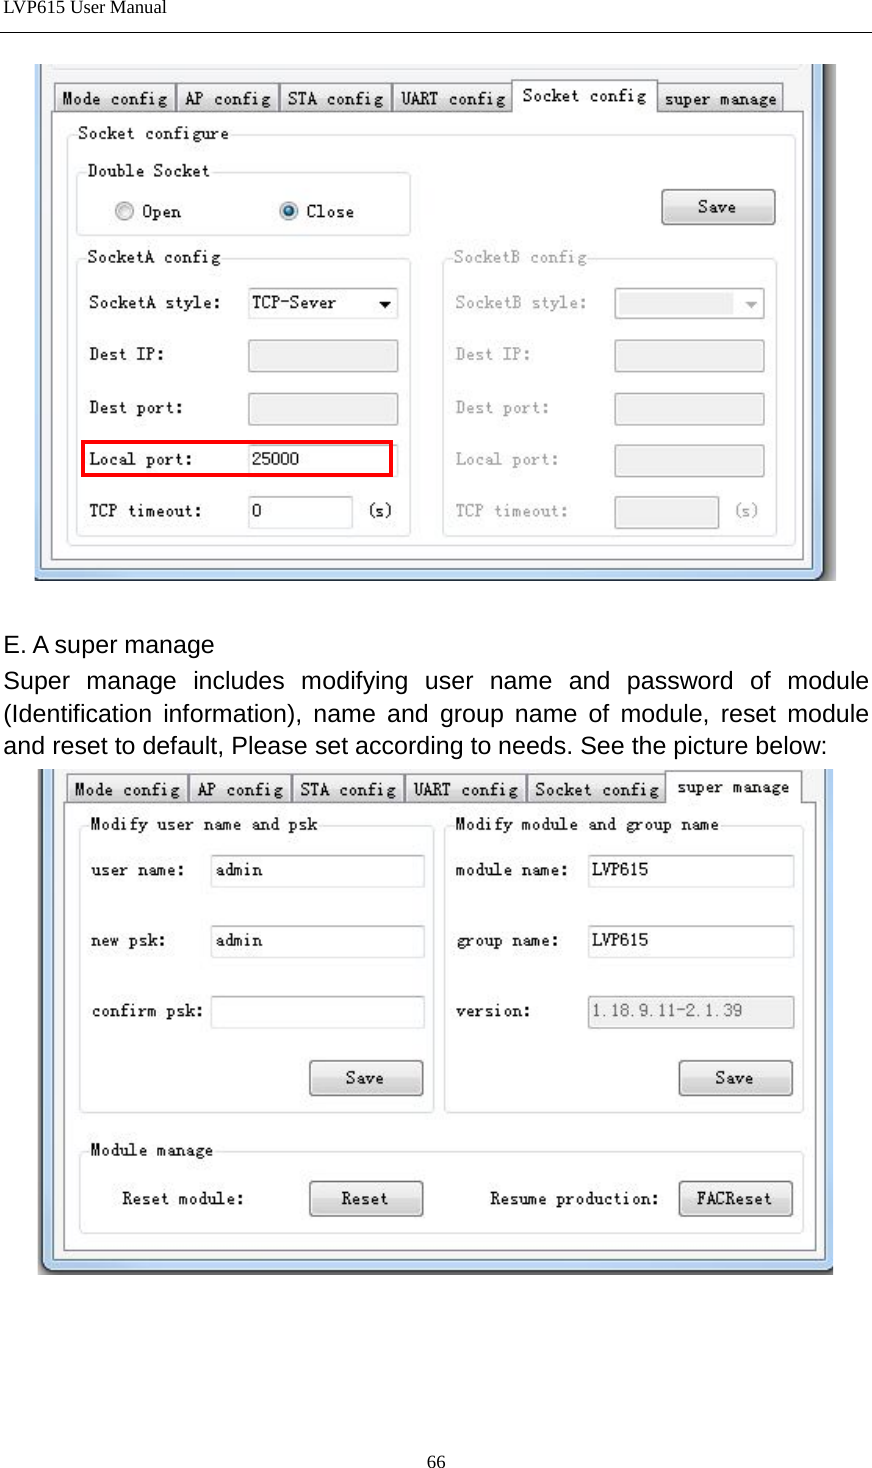Select the Close radio button for Double Socket
Viewport: 872px width, 1468px height.
point(289,211)
